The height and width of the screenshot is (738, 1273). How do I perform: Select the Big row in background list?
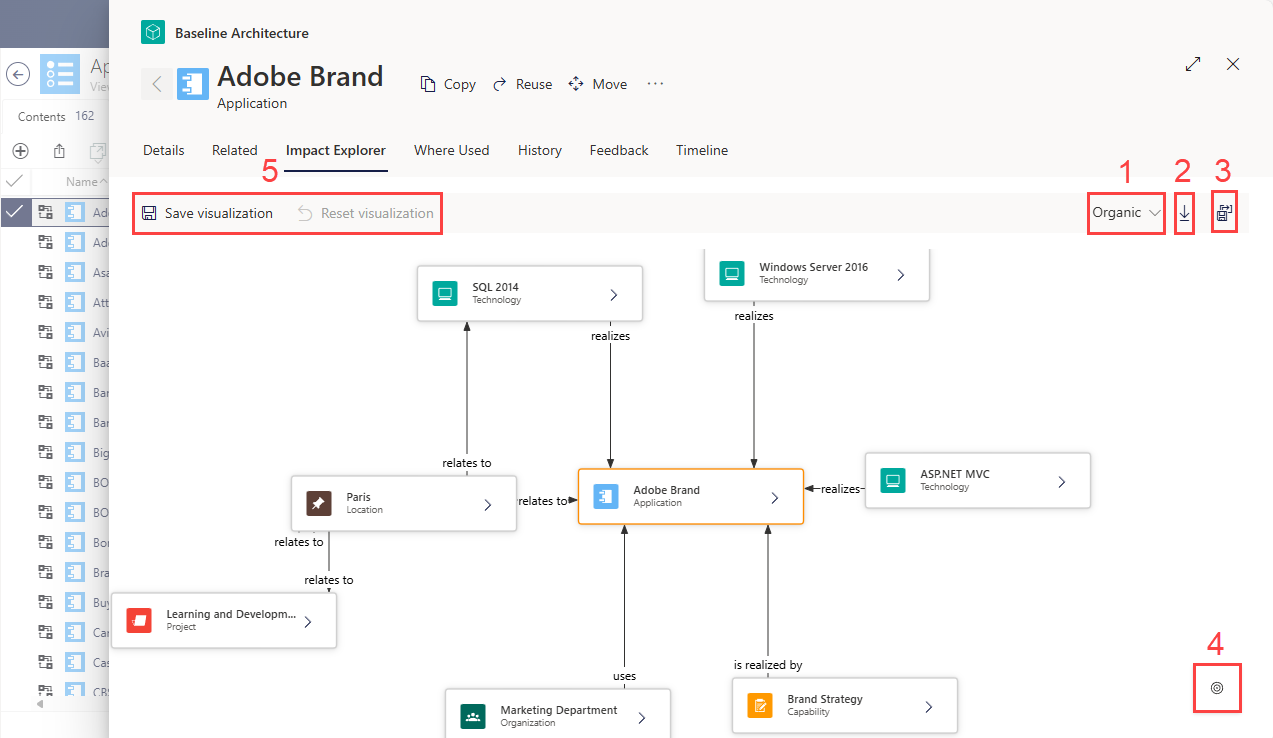[54, 451]
